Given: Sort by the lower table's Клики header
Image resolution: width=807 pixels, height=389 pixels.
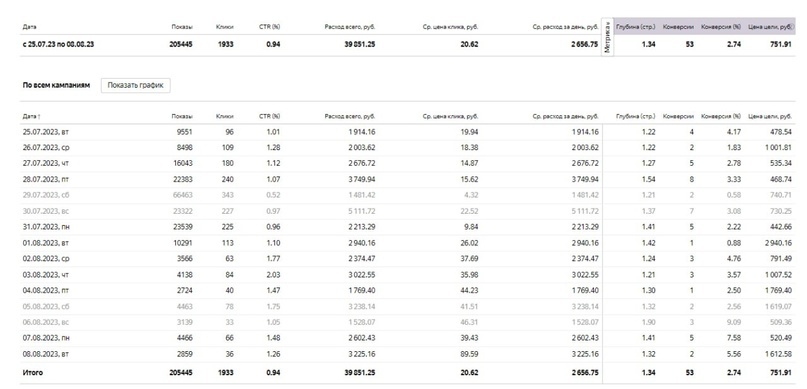Looking at the screenshot, I should [x=225, y=116].
